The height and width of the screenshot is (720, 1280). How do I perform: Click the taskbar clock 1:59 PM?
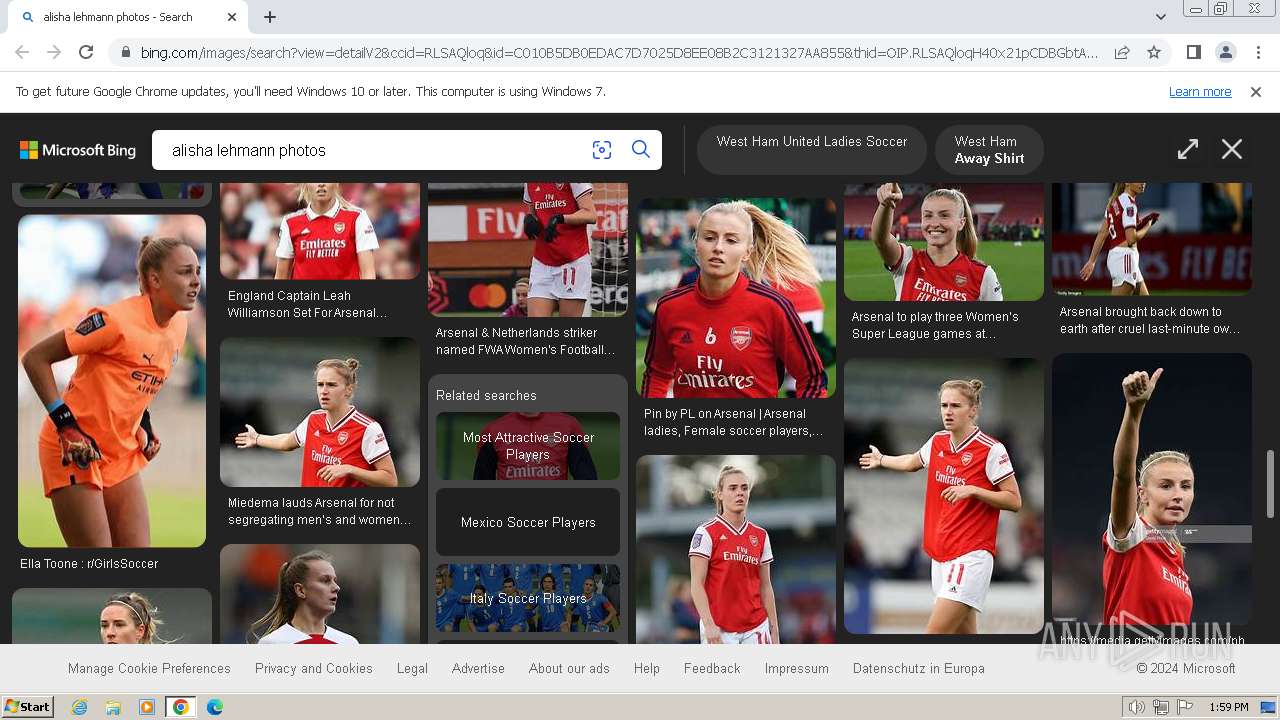tap(1228, 707)
